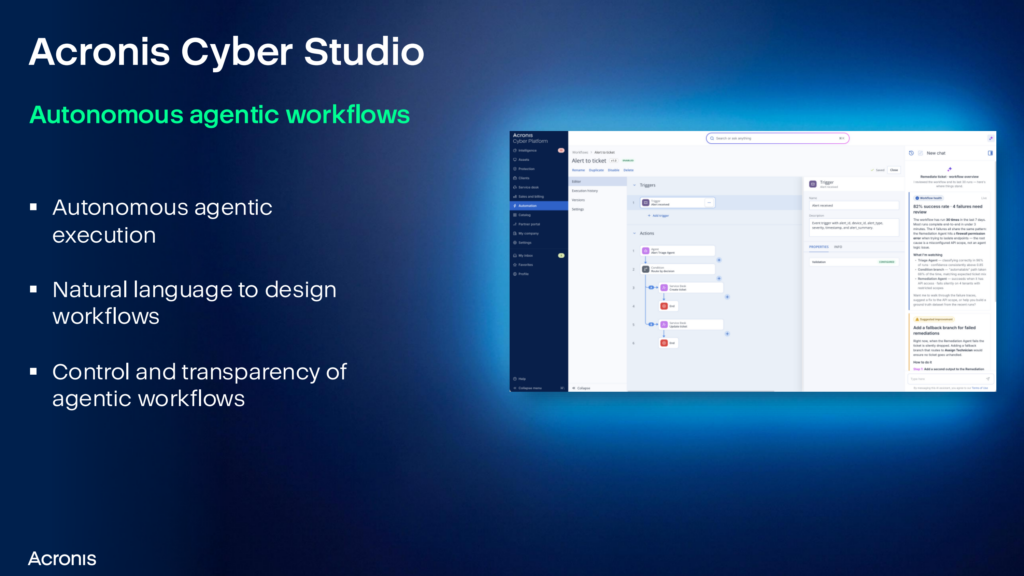The width and height of the screenshot is (1024, 576).
Task: Click plus button beside Create ticket node
Action: coord(727,296)
